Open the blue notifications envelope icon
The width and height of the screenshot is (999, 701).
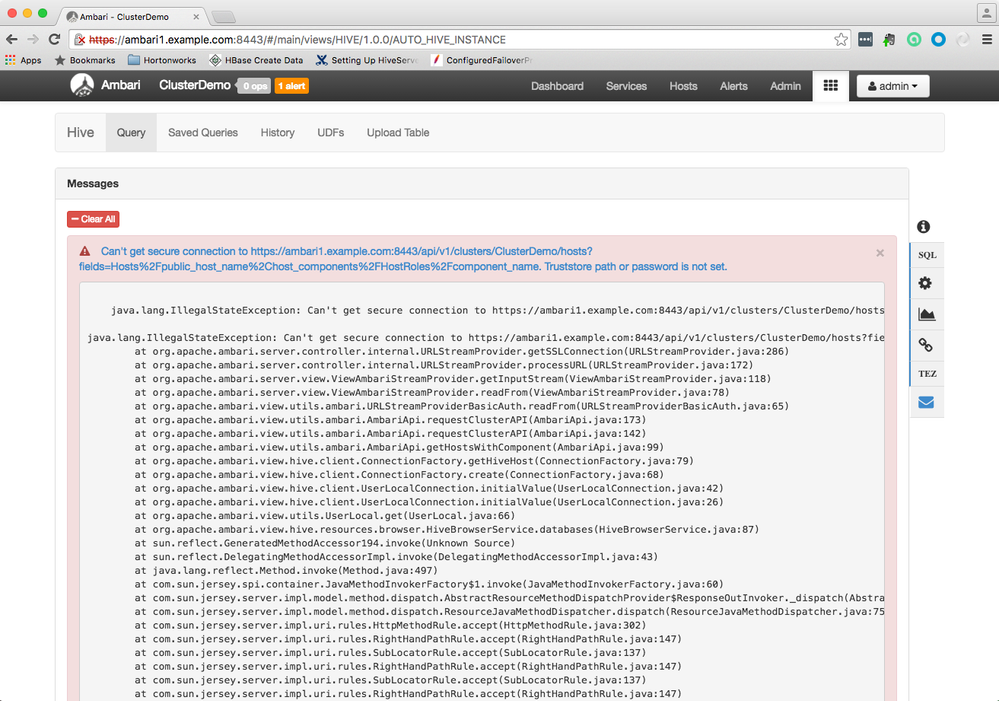[926, 402]
